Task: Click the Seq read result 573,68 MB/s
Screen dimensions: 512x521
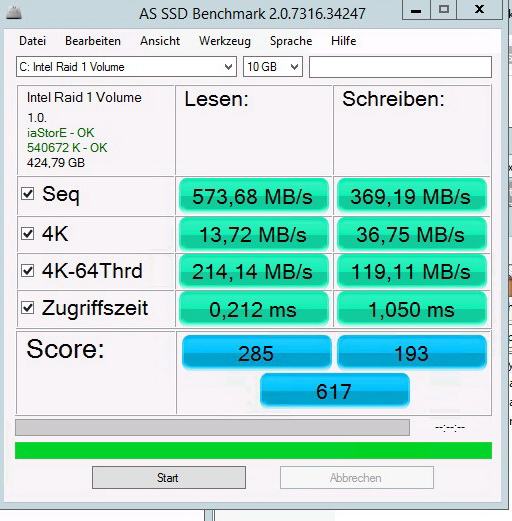Action: point(254,196)
